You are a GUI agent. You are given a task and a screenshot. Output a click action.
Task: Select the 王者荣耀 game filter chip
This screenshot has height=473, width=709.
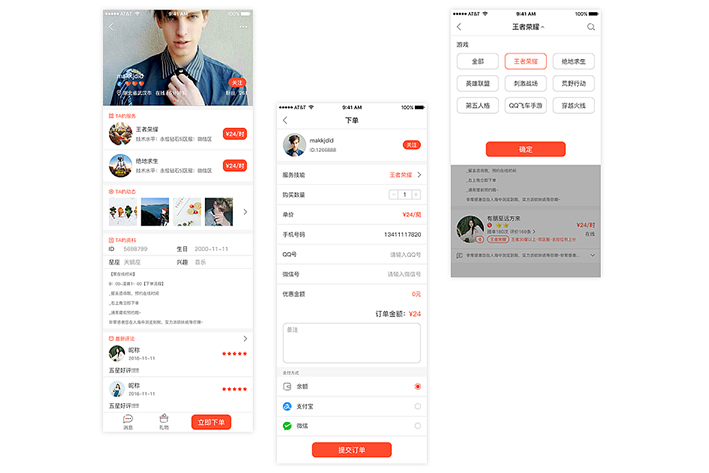click(525, 61)
